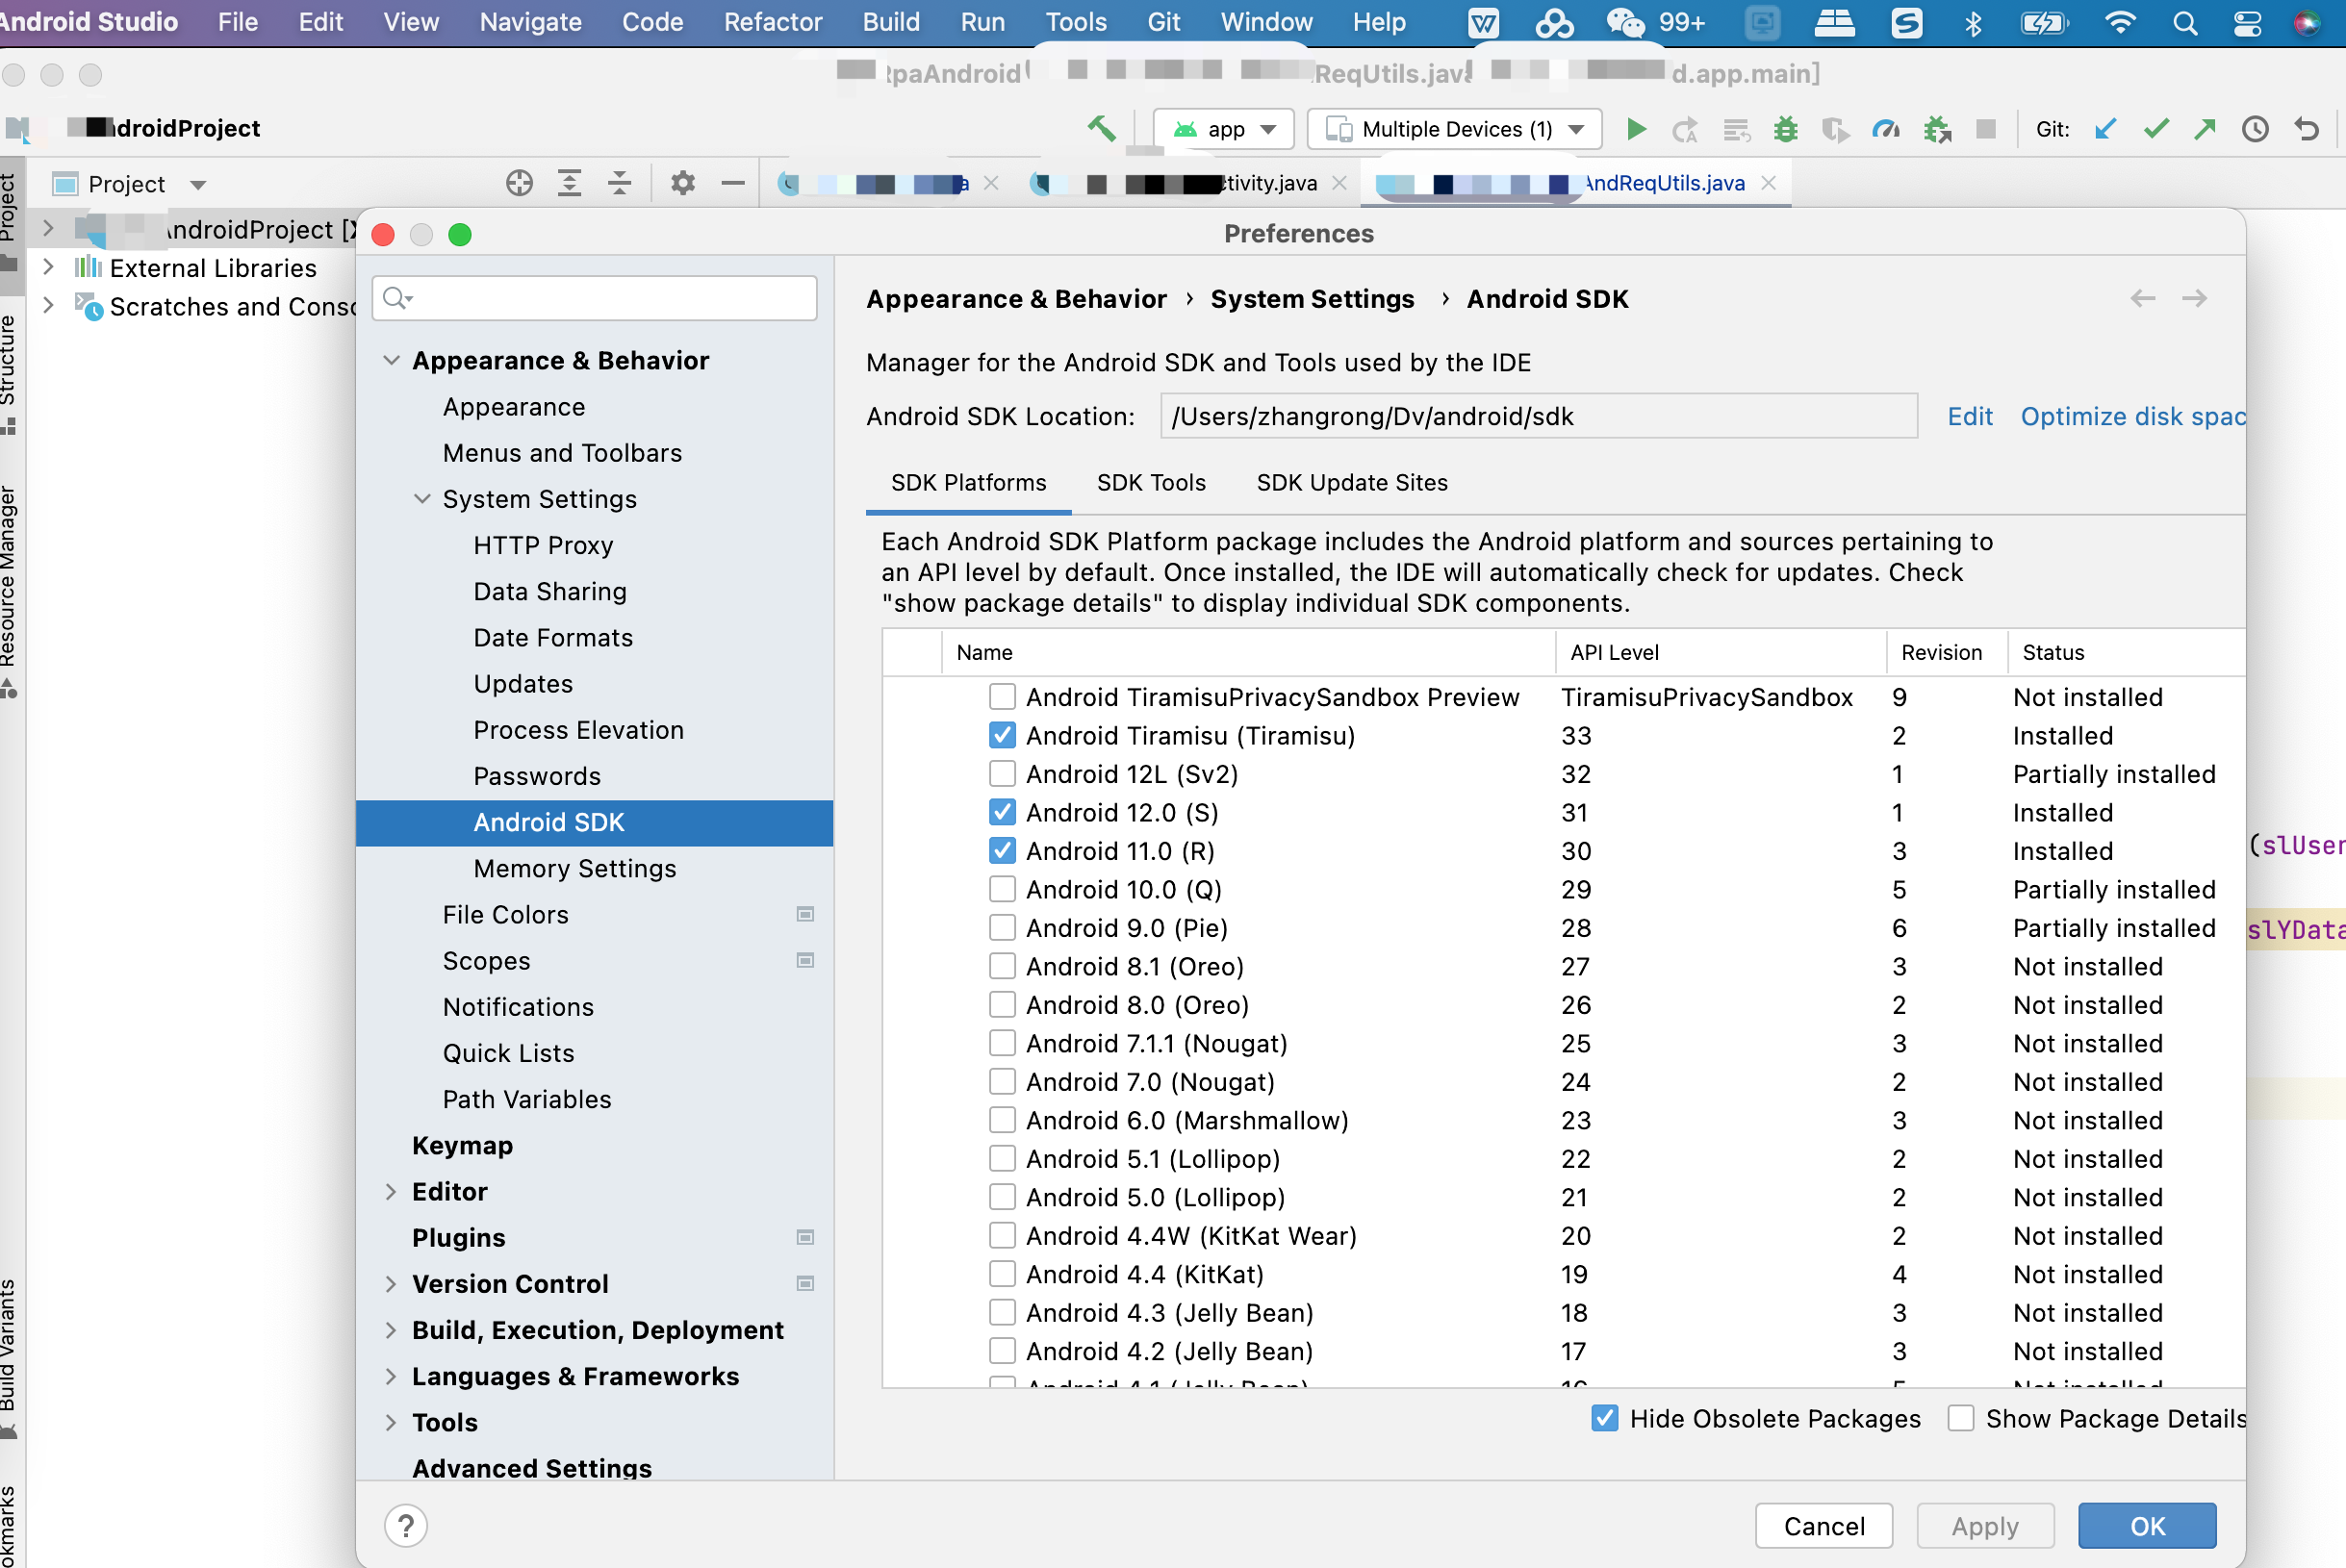Viewport: 2346px width, 1568px height.
Task: Click the back arrow in Preferences header
Action: 2143,298
